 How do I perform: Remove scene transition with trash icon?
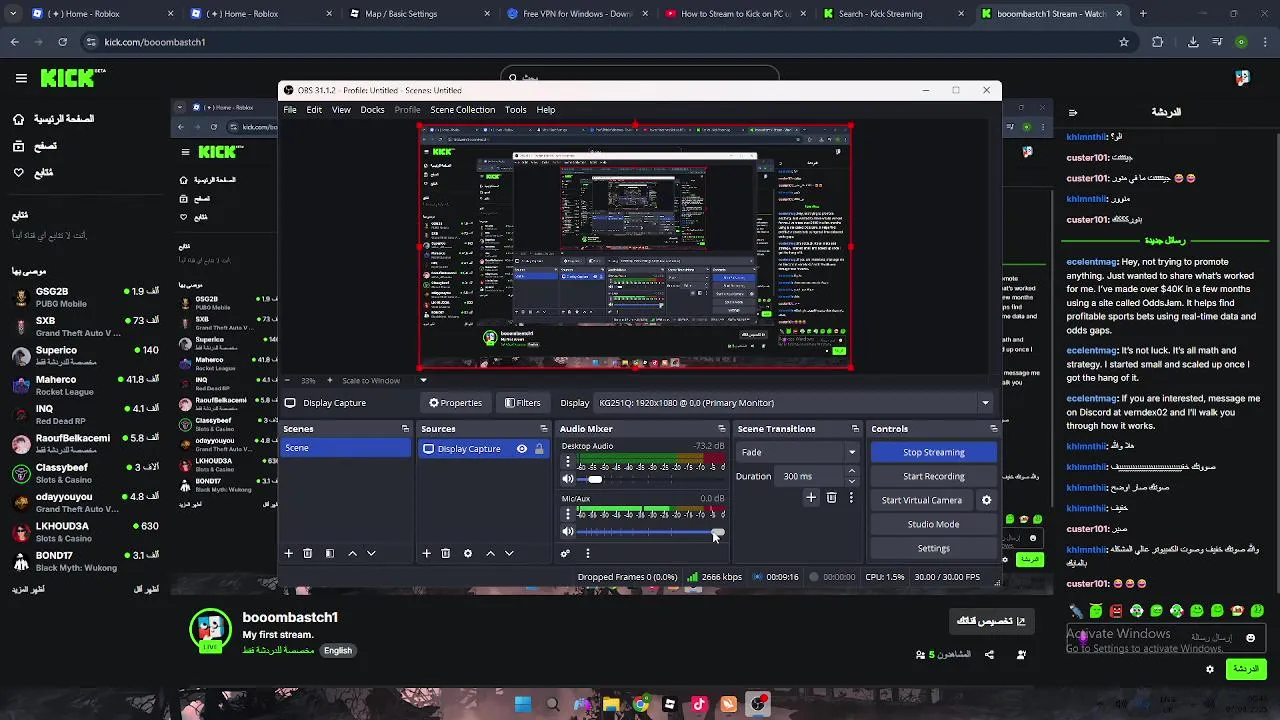(x=831, y=497)
